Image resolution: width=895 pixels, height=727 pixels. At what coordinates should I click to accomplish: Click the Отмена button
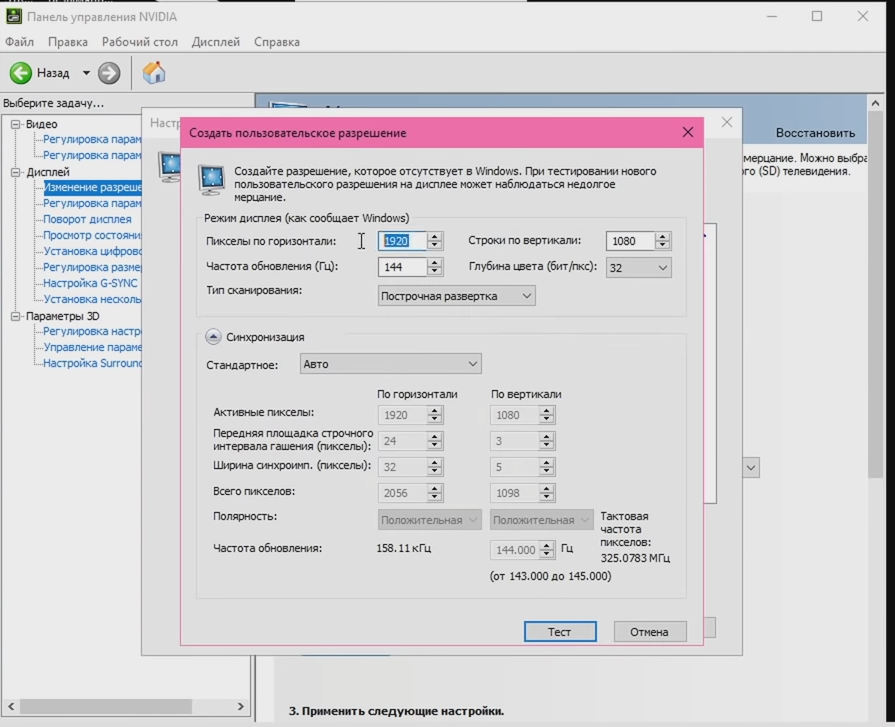(650, 632)
